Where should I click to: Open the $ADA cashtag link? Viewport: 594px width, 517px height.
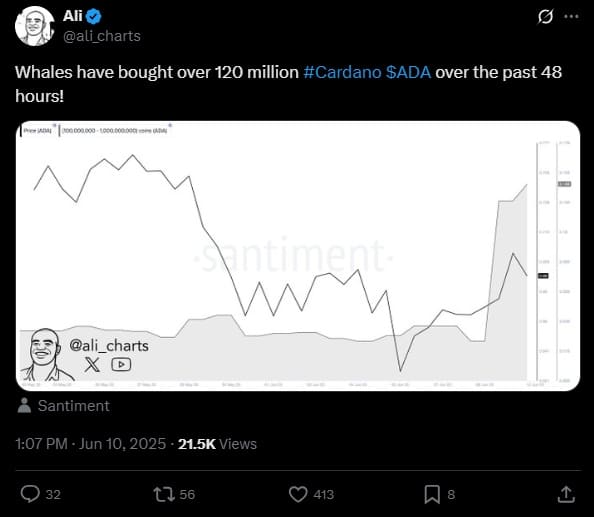[408, 72]
